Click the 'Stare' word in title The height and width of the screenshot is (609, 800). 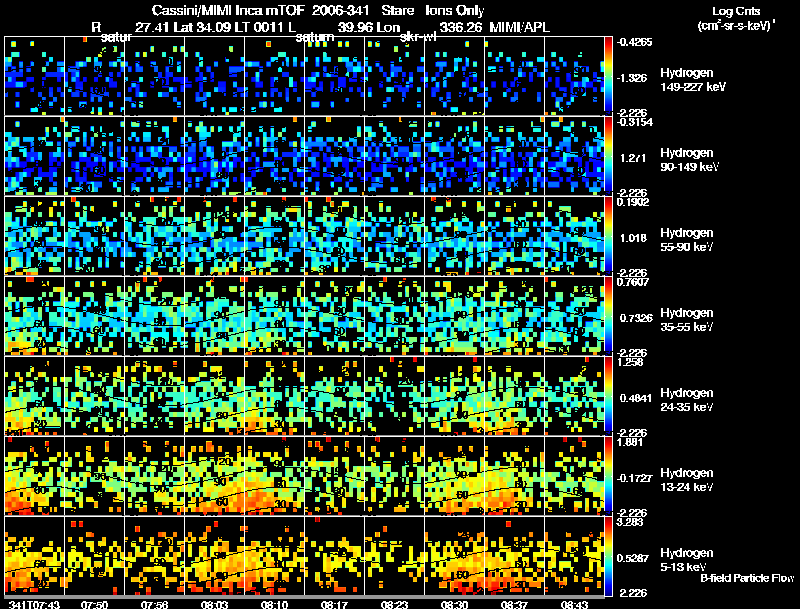(x=397, y=11)
